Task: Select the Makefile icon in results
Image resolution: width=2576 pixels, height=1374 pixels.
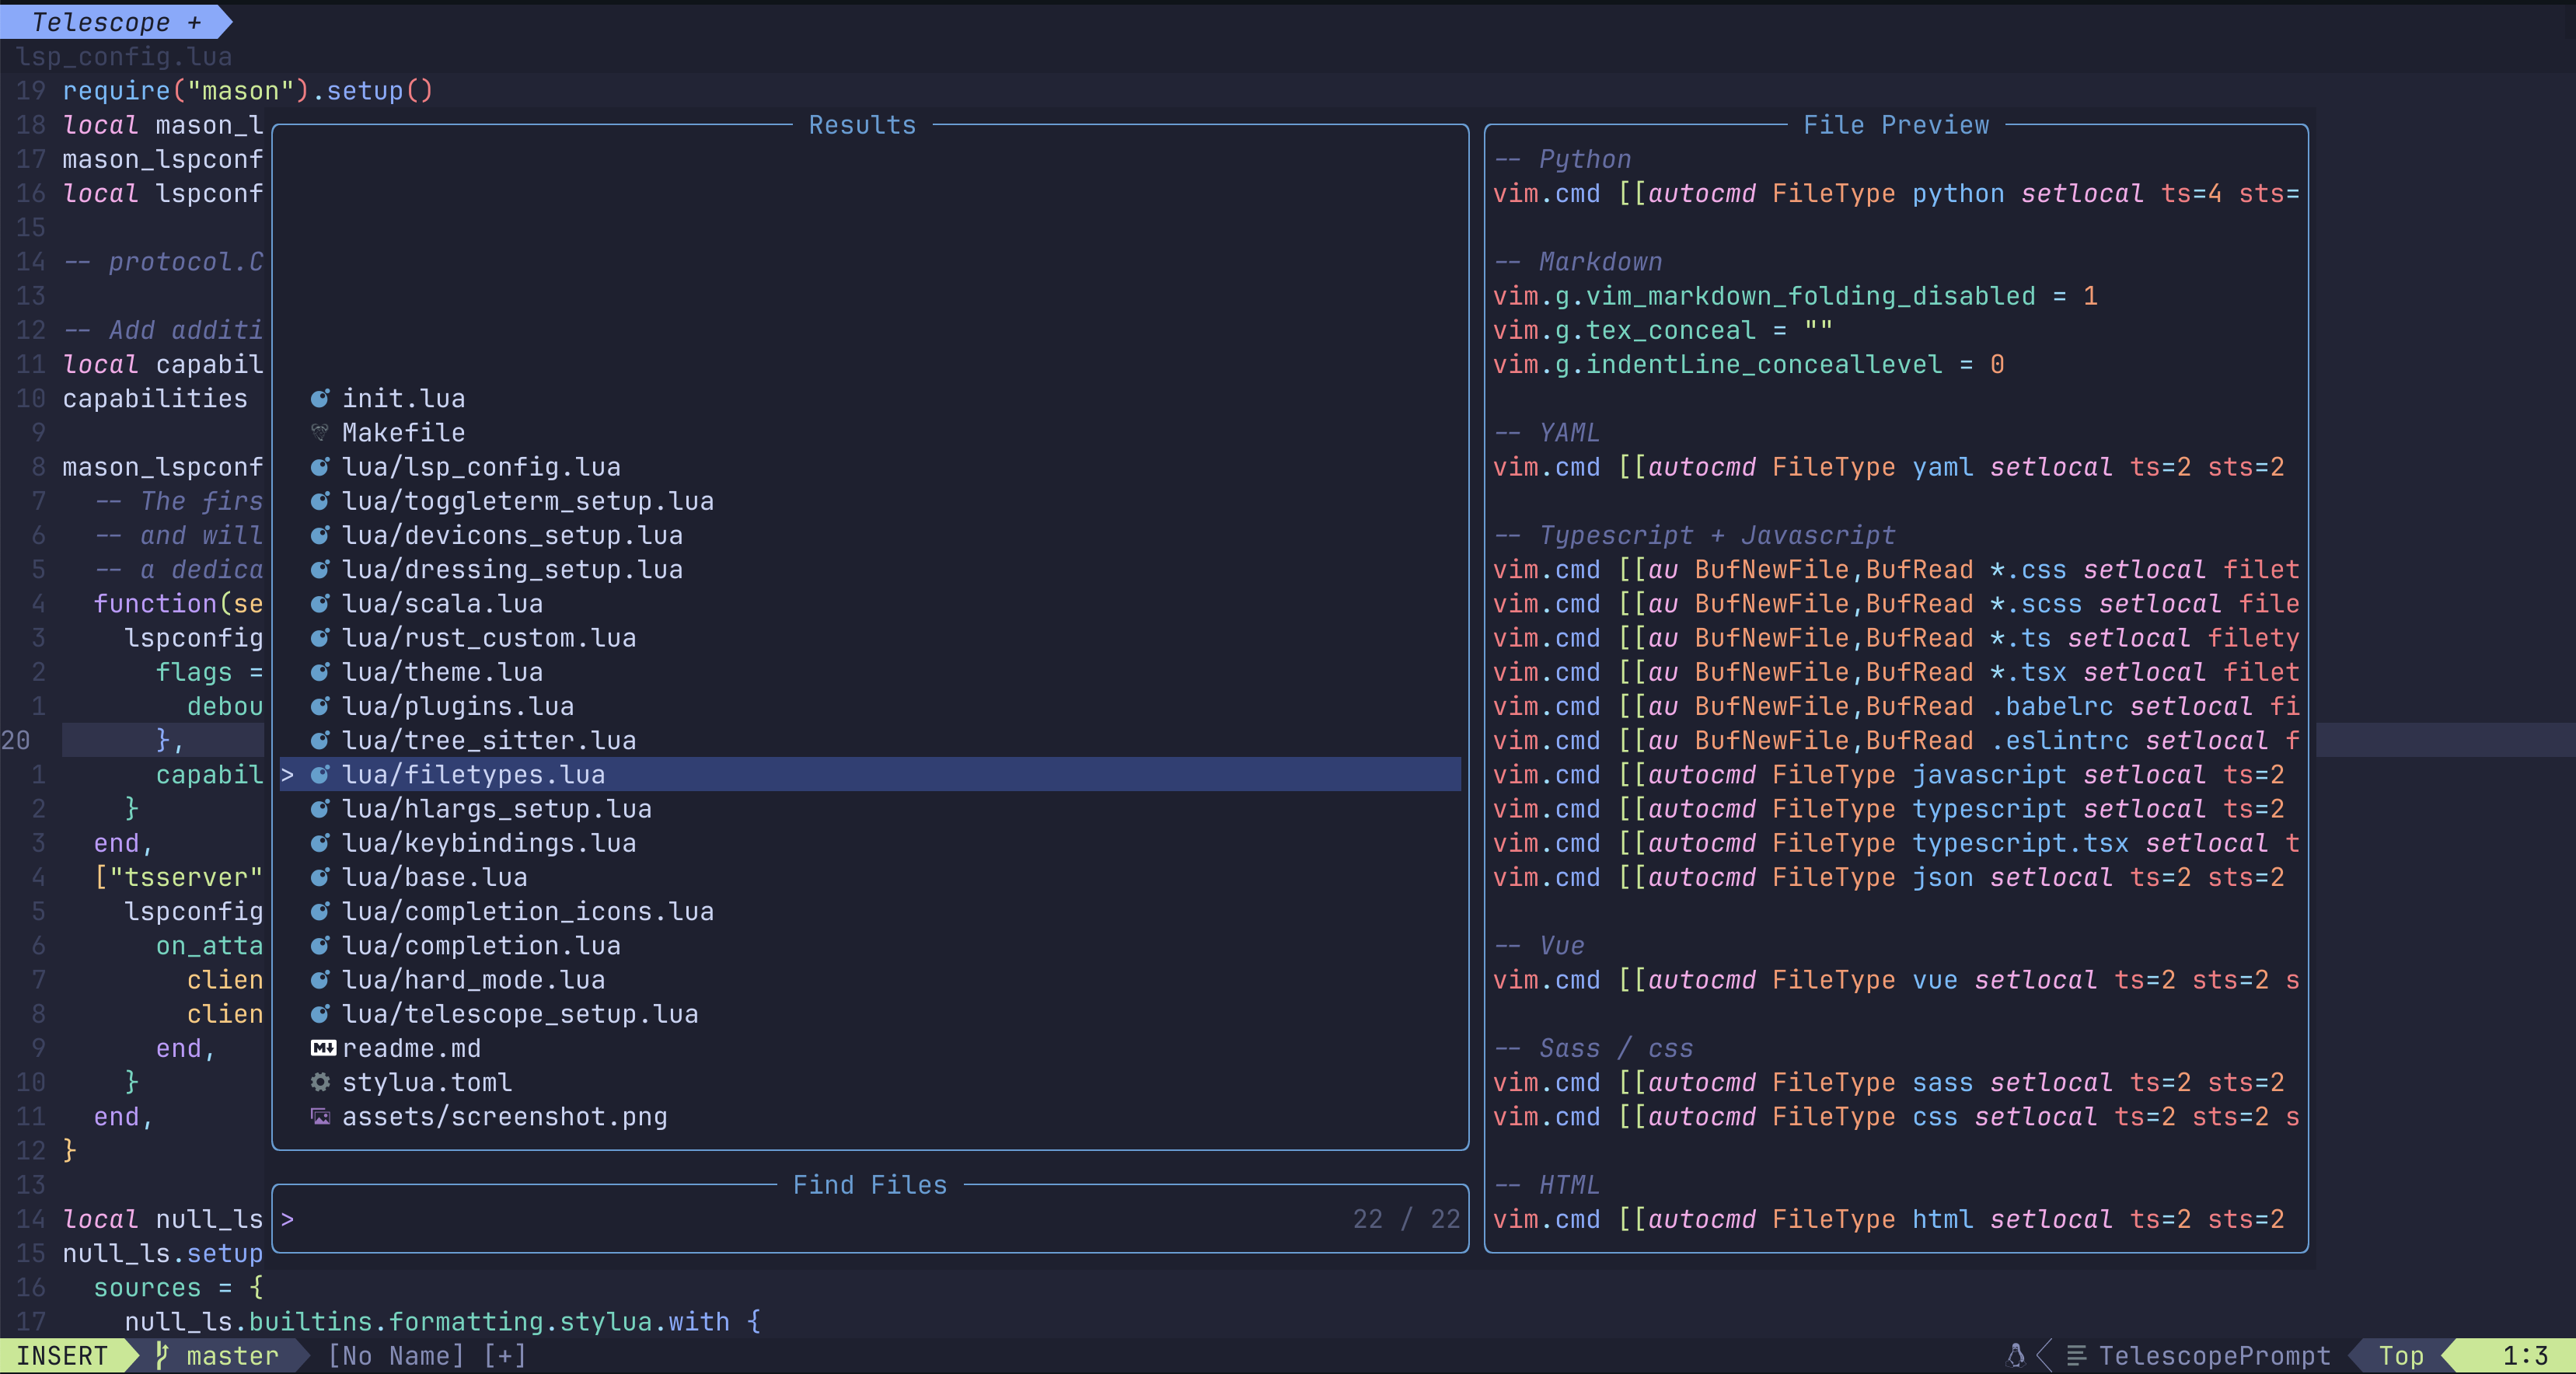Action: [320, 432]
